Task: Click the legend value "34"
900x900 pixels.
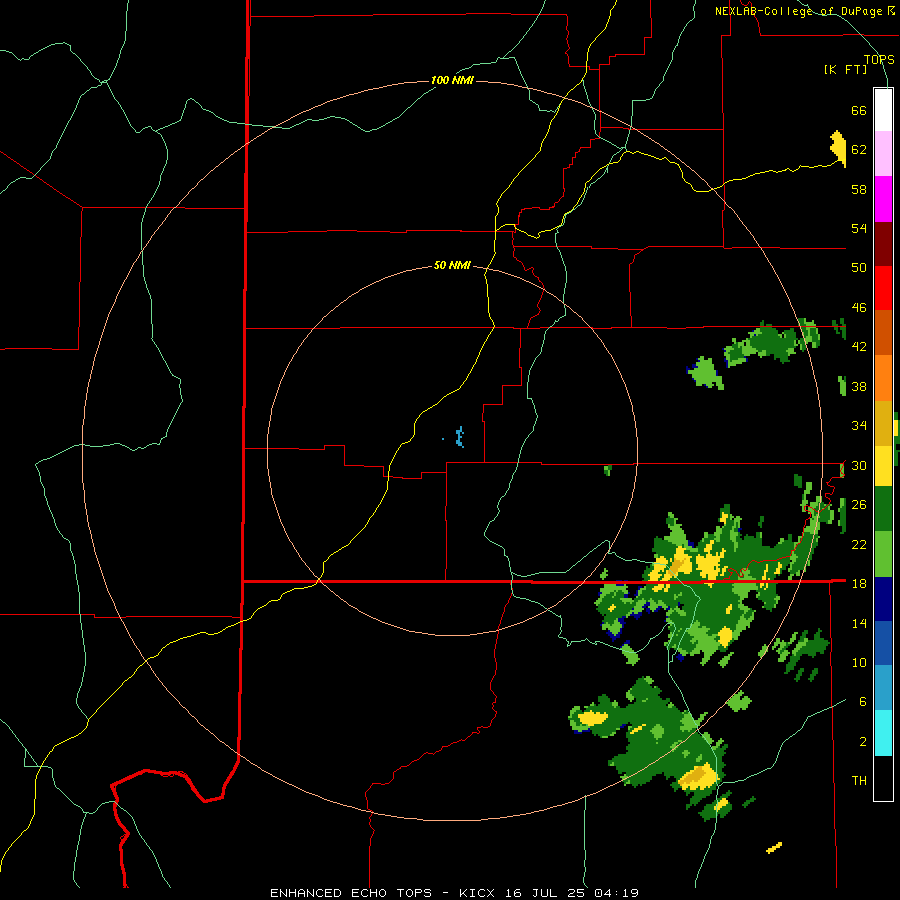Action: pyautogui.click(x=859, y=426)
